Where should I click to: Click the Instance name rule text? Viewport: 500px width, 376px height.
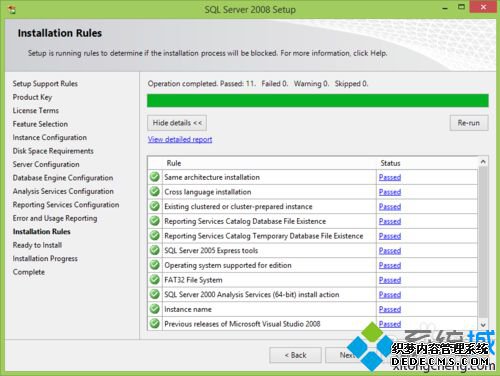click(x=188, y=309)
